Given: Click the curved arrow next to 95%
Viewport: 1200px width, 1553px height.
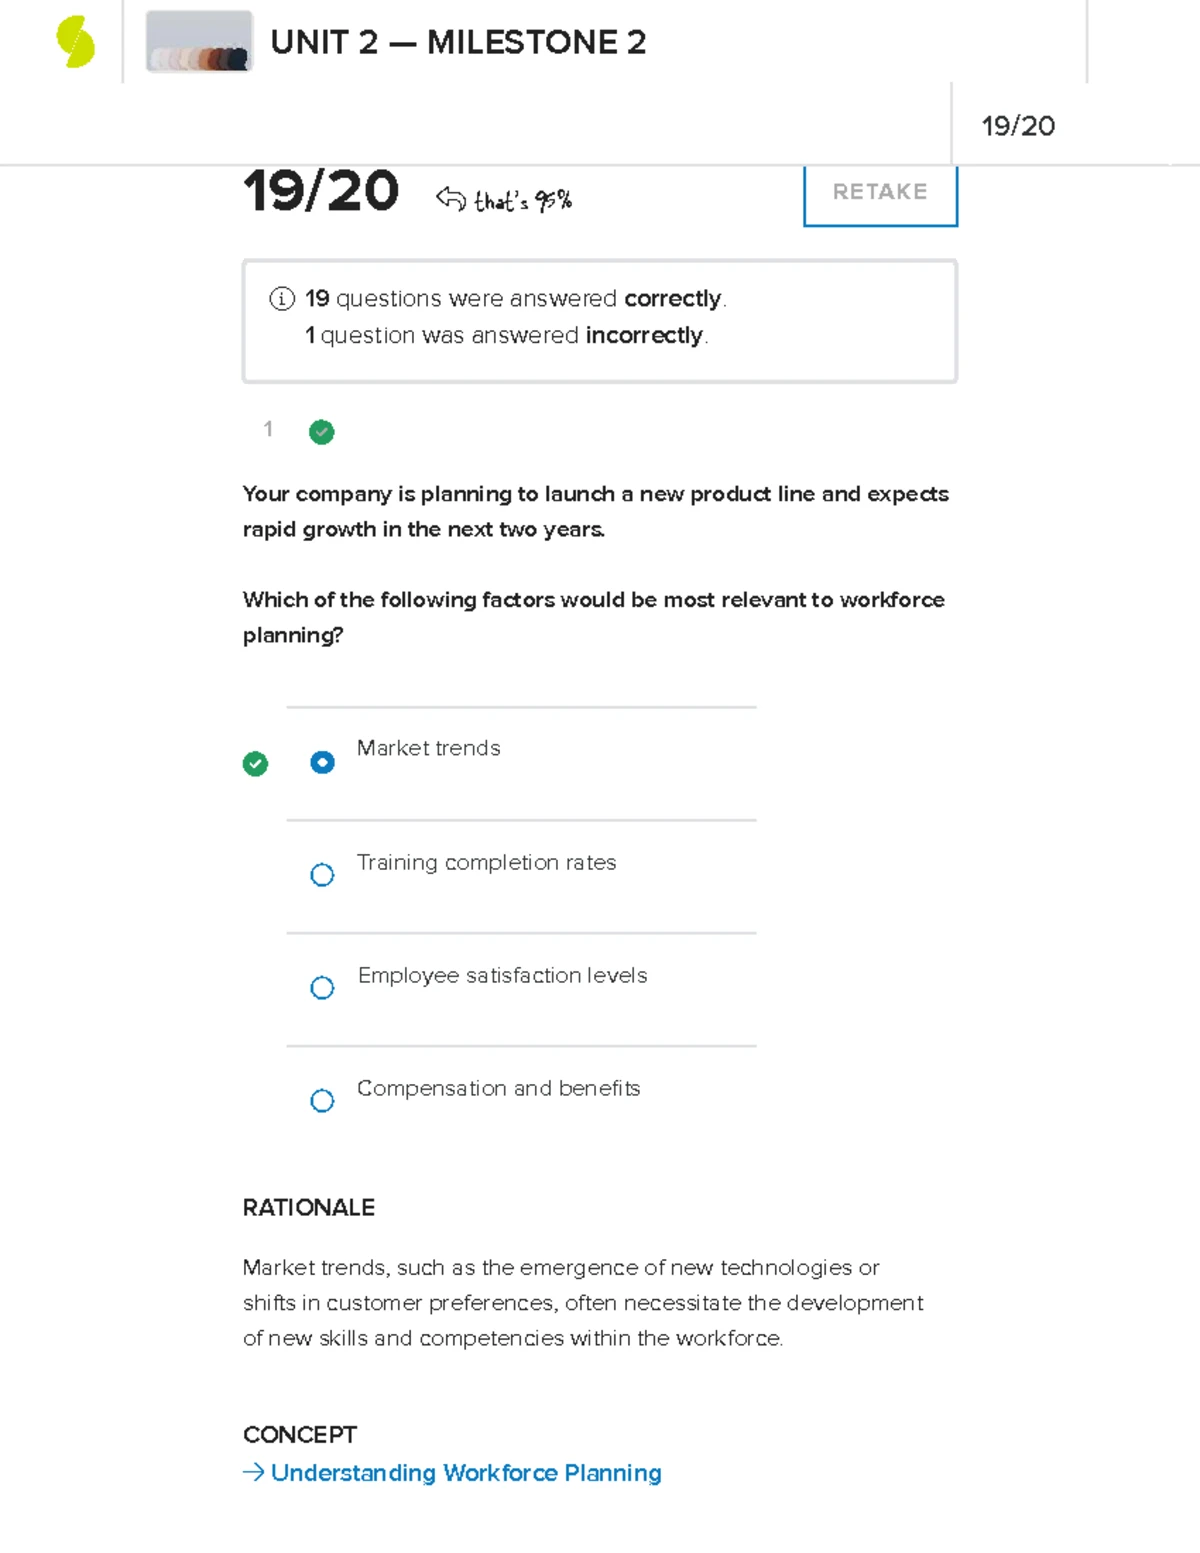Looking at the screenshot, I should point(451,200).
